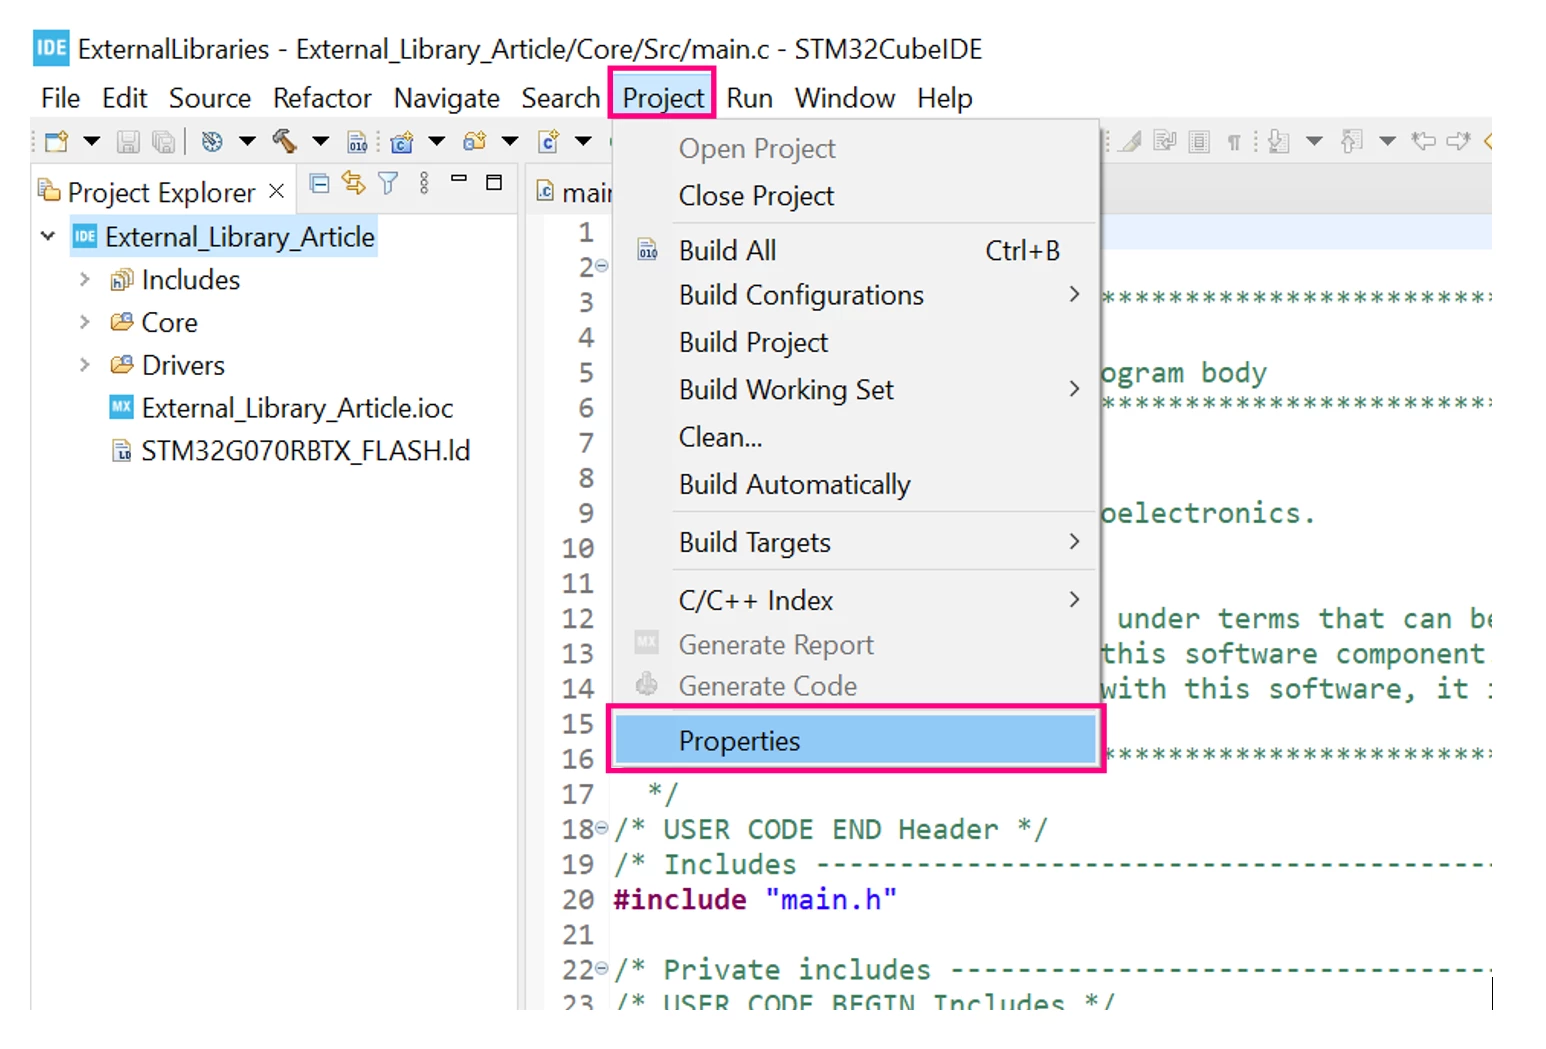The image size is (1546, 1049).
Task: Toggle the fold marker on line 18
Action: pyautogui.click(x=601, y=828)
